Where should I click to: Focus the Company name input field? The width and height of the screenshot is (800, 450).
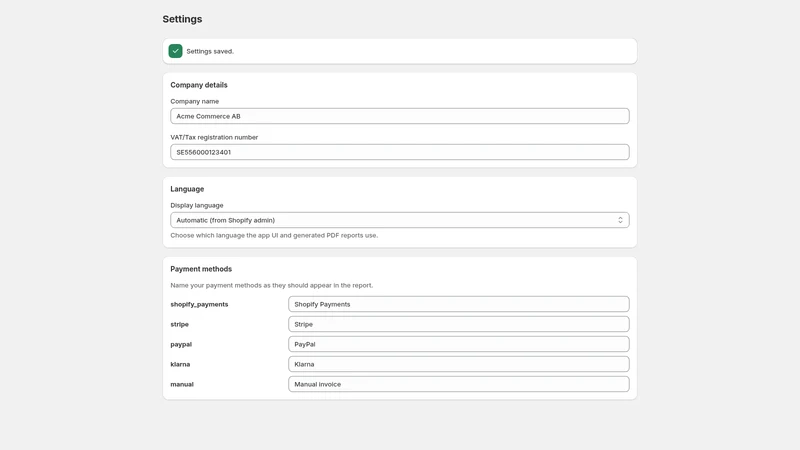(399, 116)
